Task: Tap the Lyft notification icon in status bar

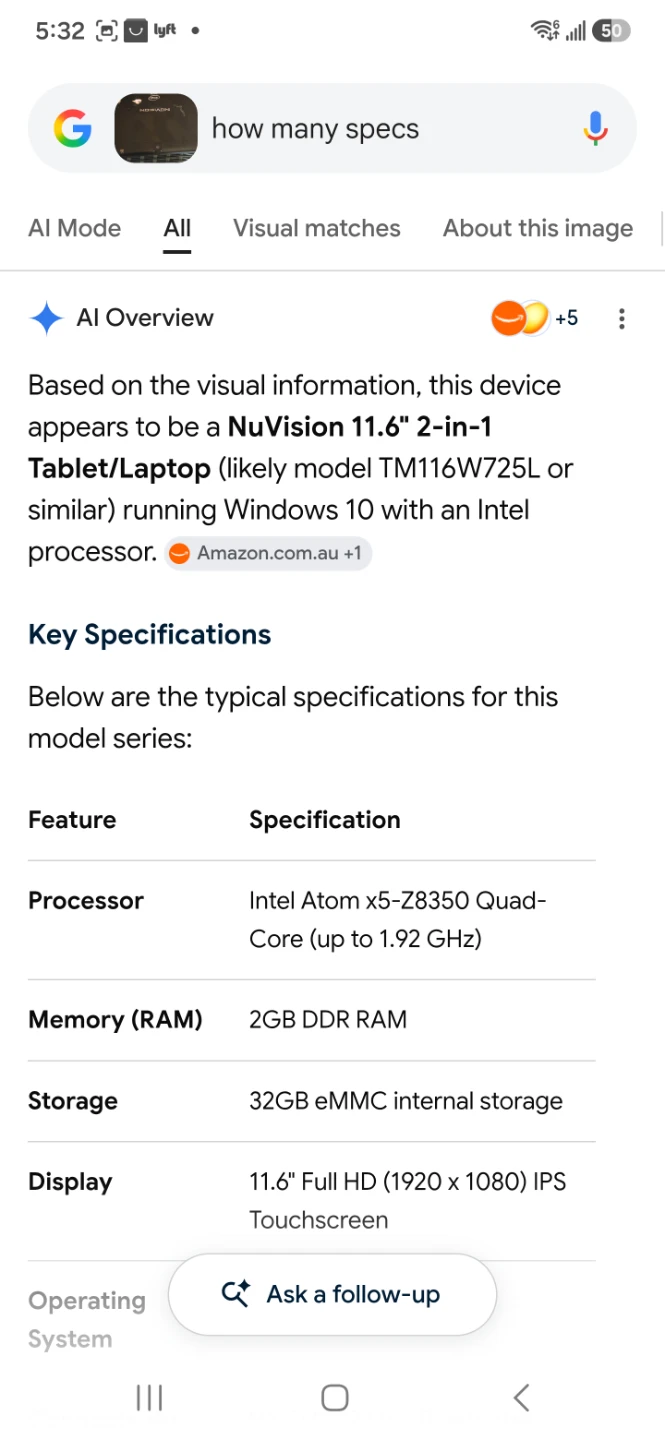Action: 165,31
